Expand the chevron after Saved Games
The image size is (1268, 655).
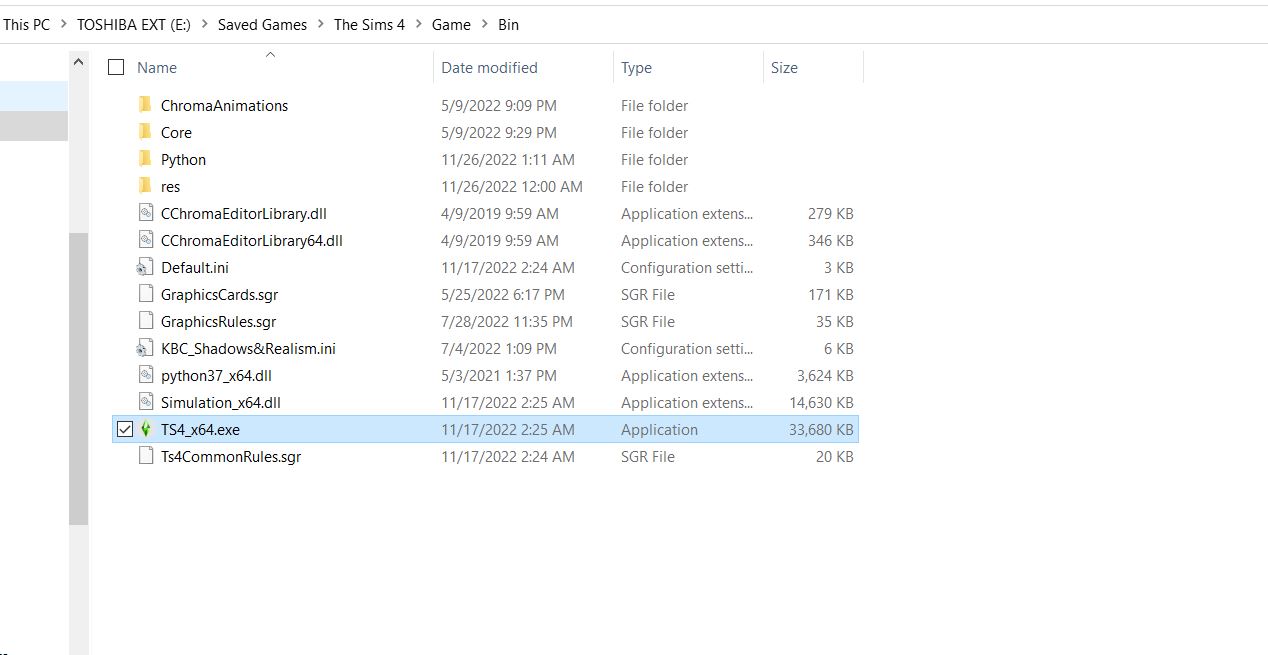point(321,24)
